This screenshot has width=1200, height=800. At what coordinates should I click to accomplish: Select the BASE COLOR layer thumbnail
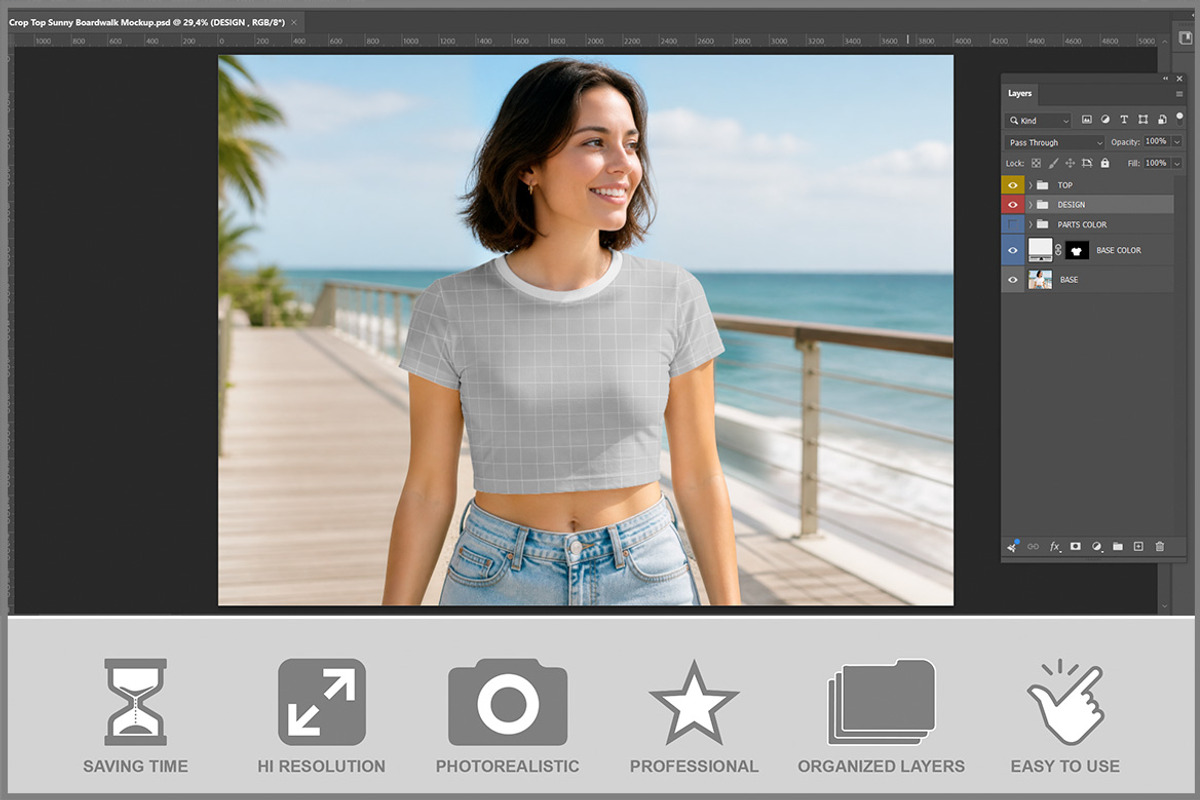(x=1041, y=250)
